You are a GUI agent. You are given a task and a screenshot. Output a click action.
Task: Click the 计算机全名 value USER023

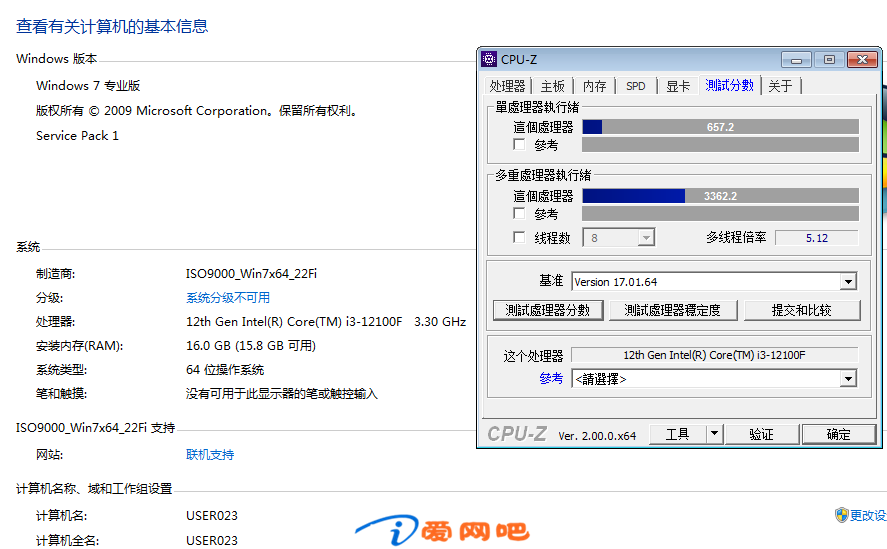click(212, 541)
